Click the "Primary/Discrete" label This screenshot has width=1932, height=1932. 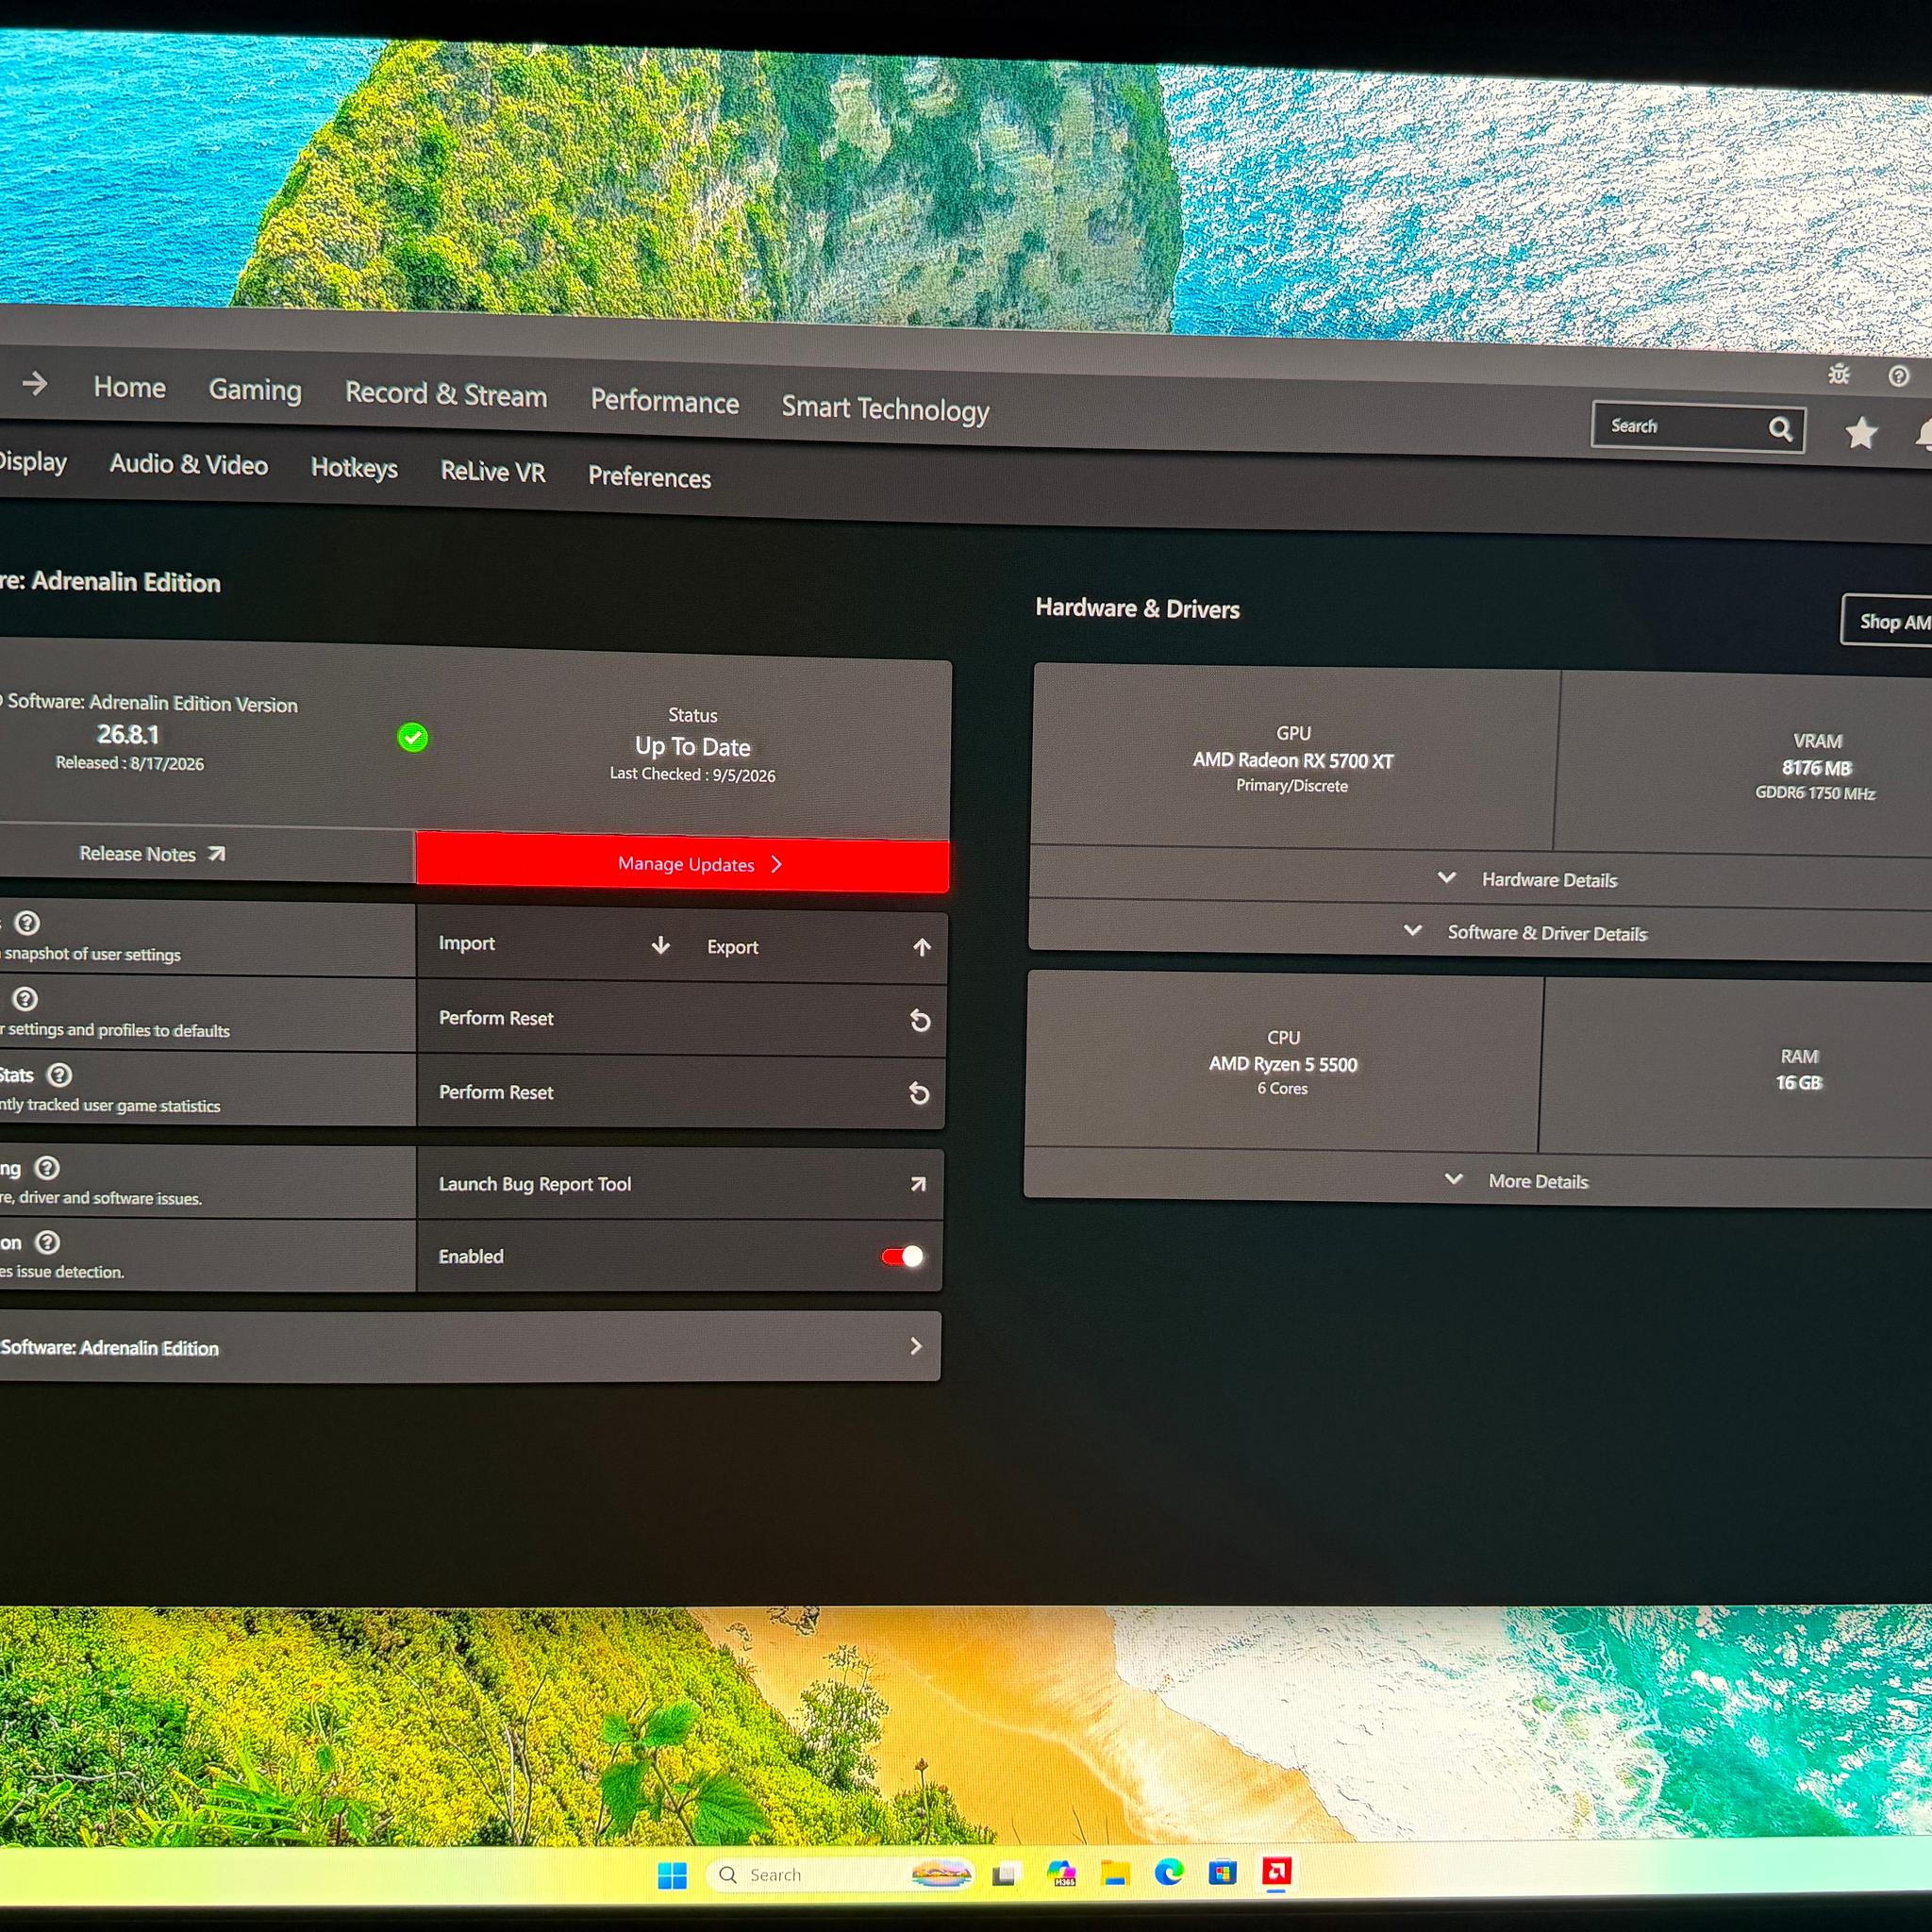[x=1292, y=786]
